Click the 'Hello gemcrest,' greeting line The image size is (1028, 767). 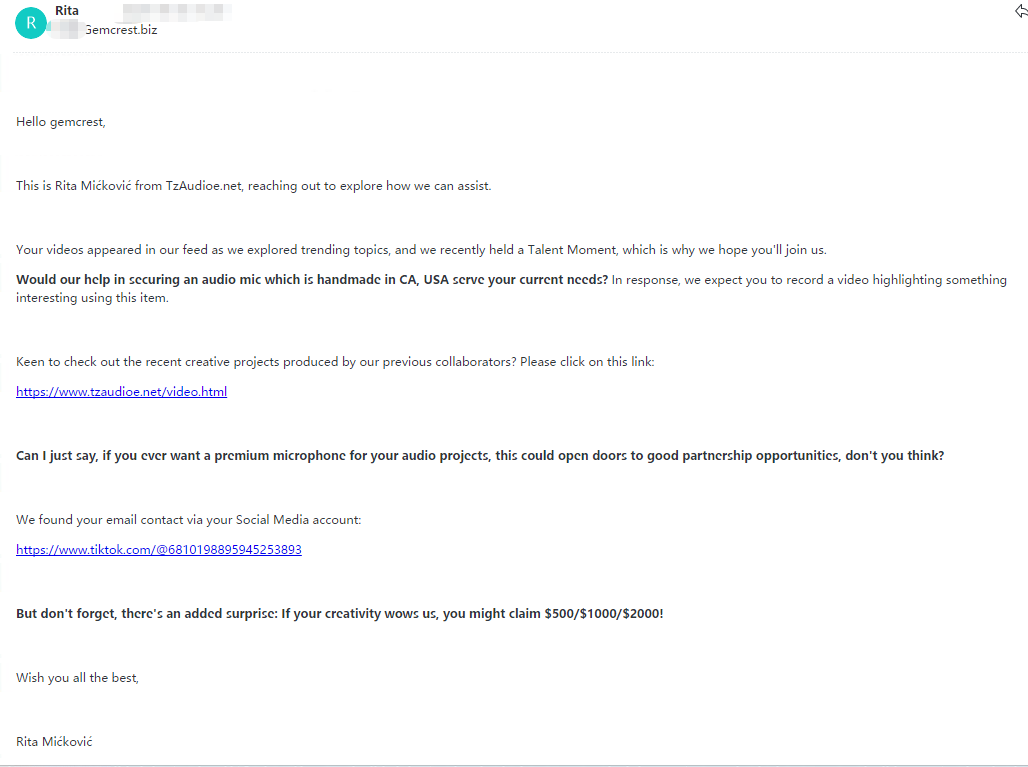(60, 122)
